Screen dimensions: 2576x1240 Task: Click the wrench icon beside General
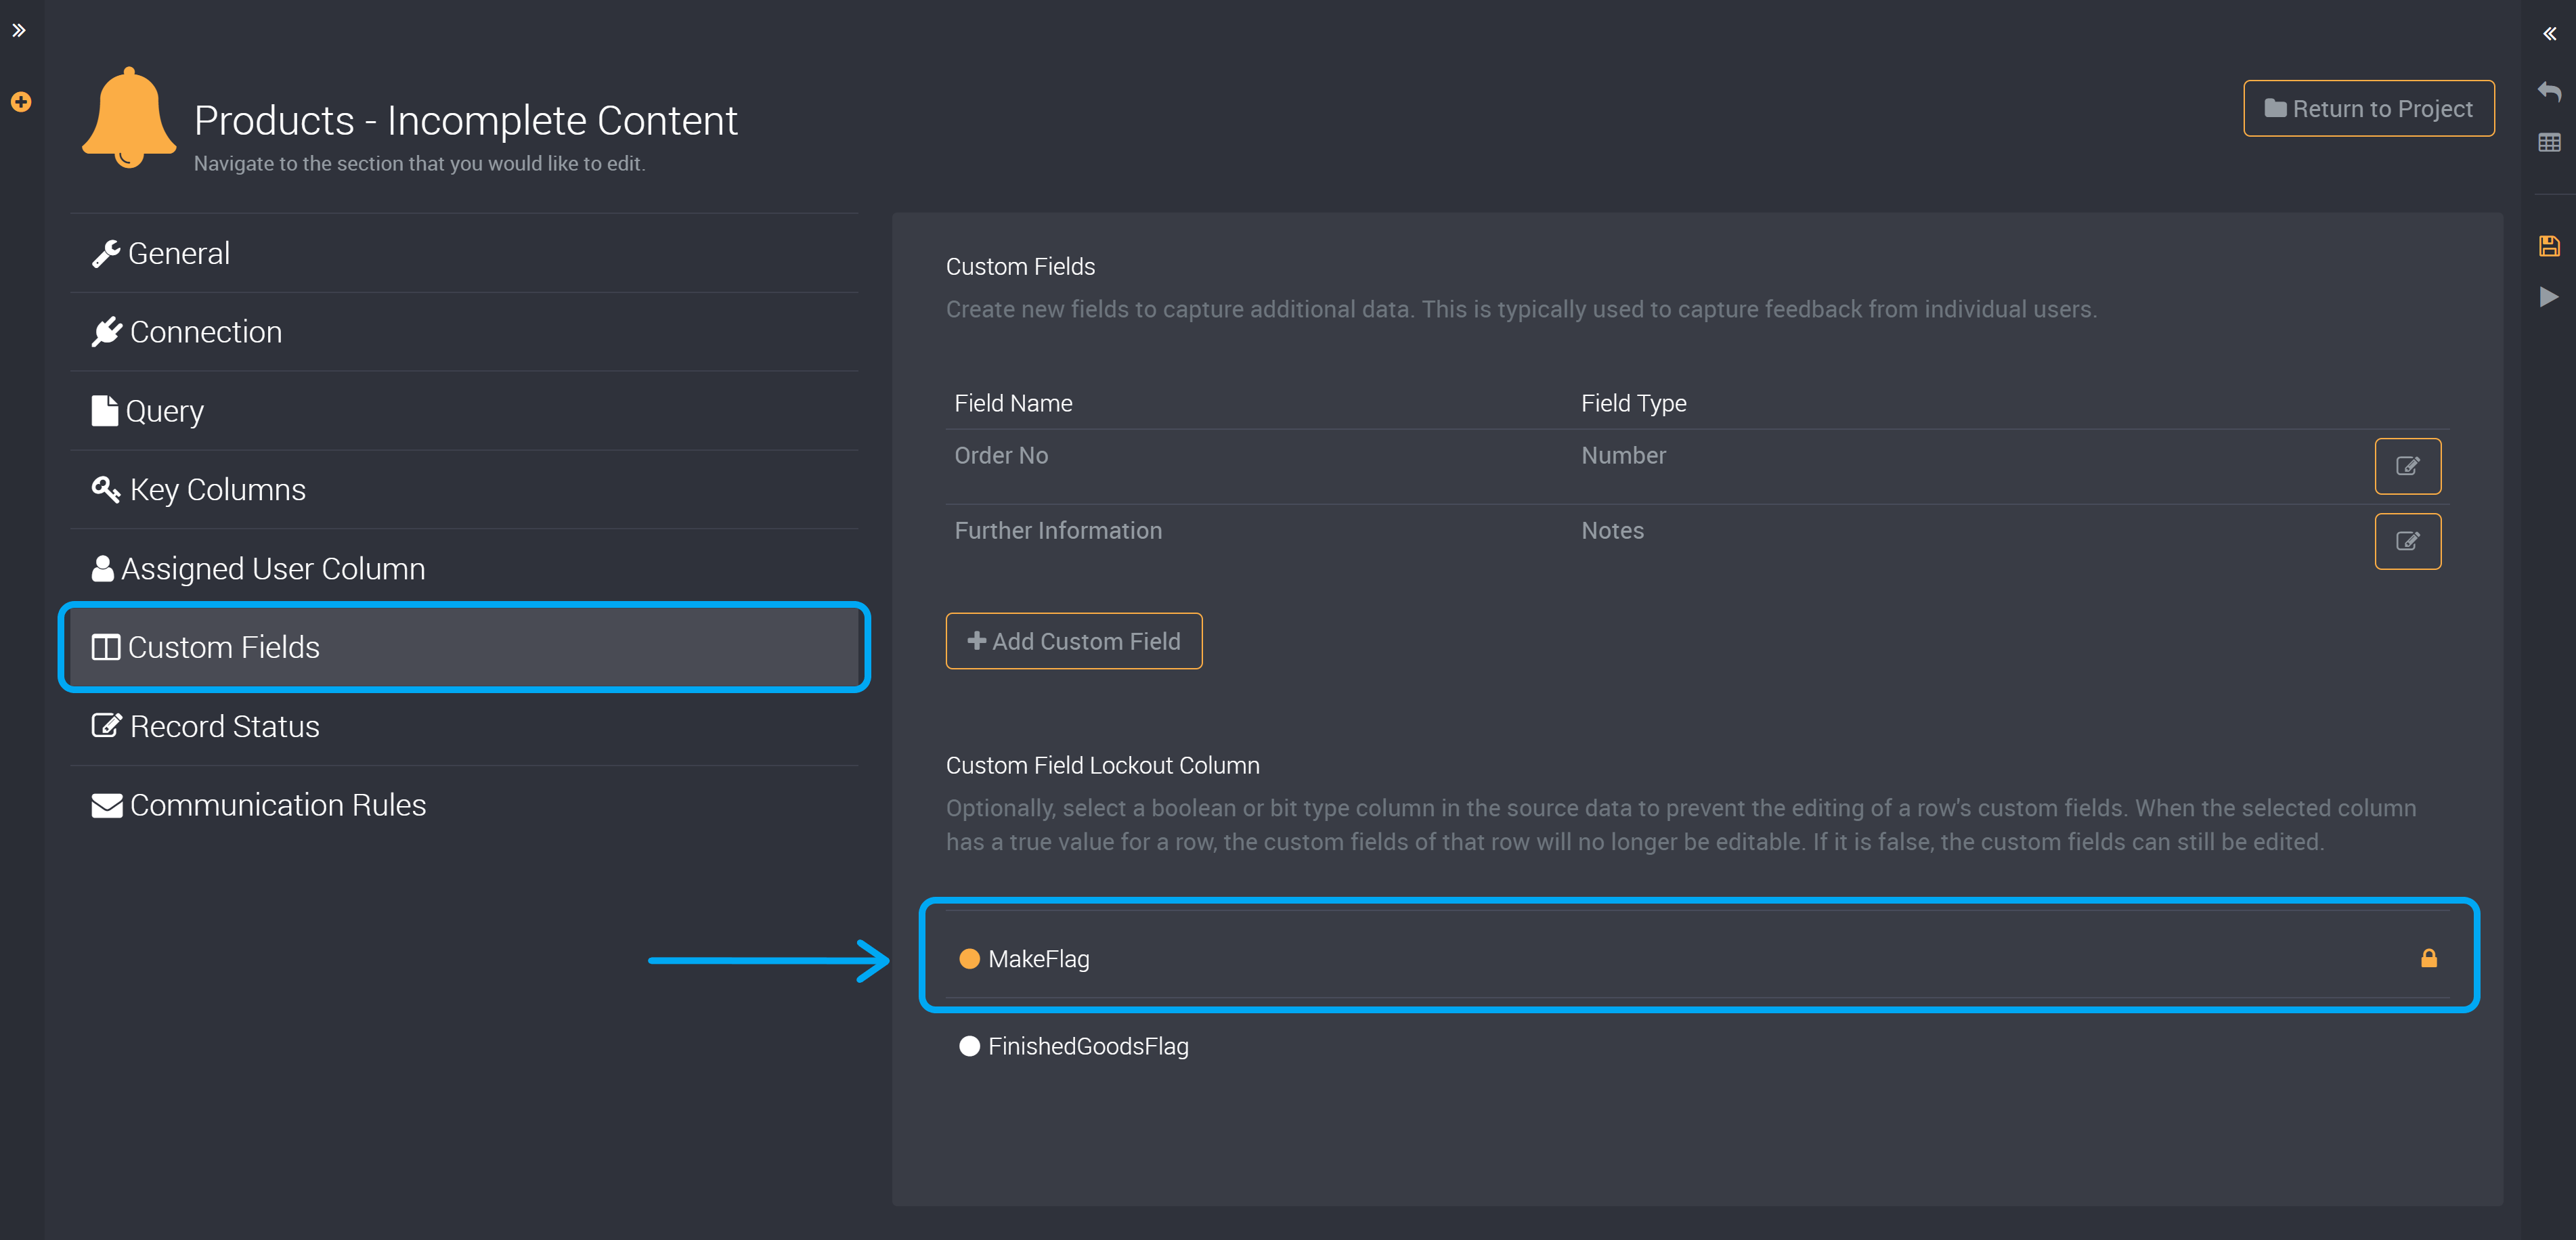106,254
